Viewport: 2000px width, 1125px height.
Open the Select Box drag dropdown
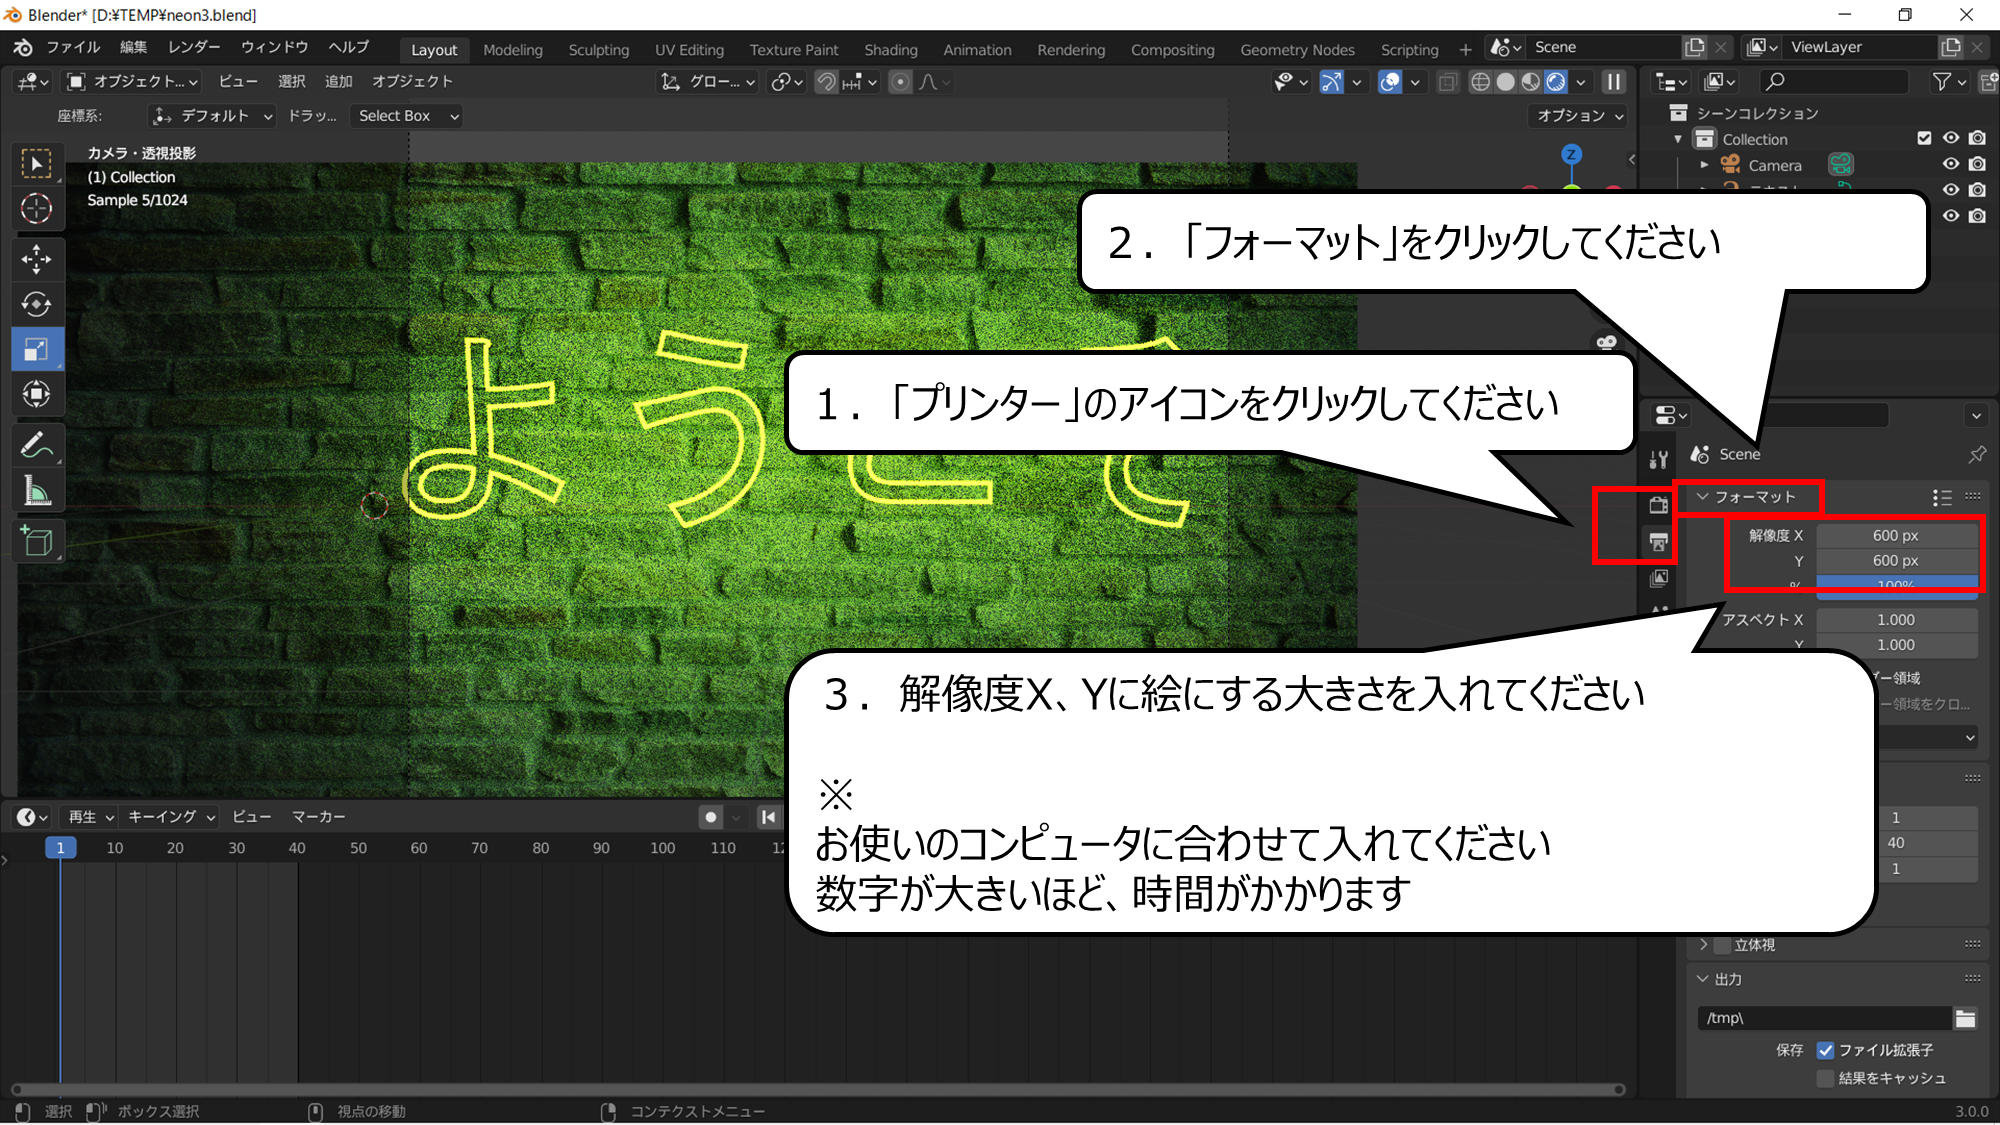click(x=408, y=116)
